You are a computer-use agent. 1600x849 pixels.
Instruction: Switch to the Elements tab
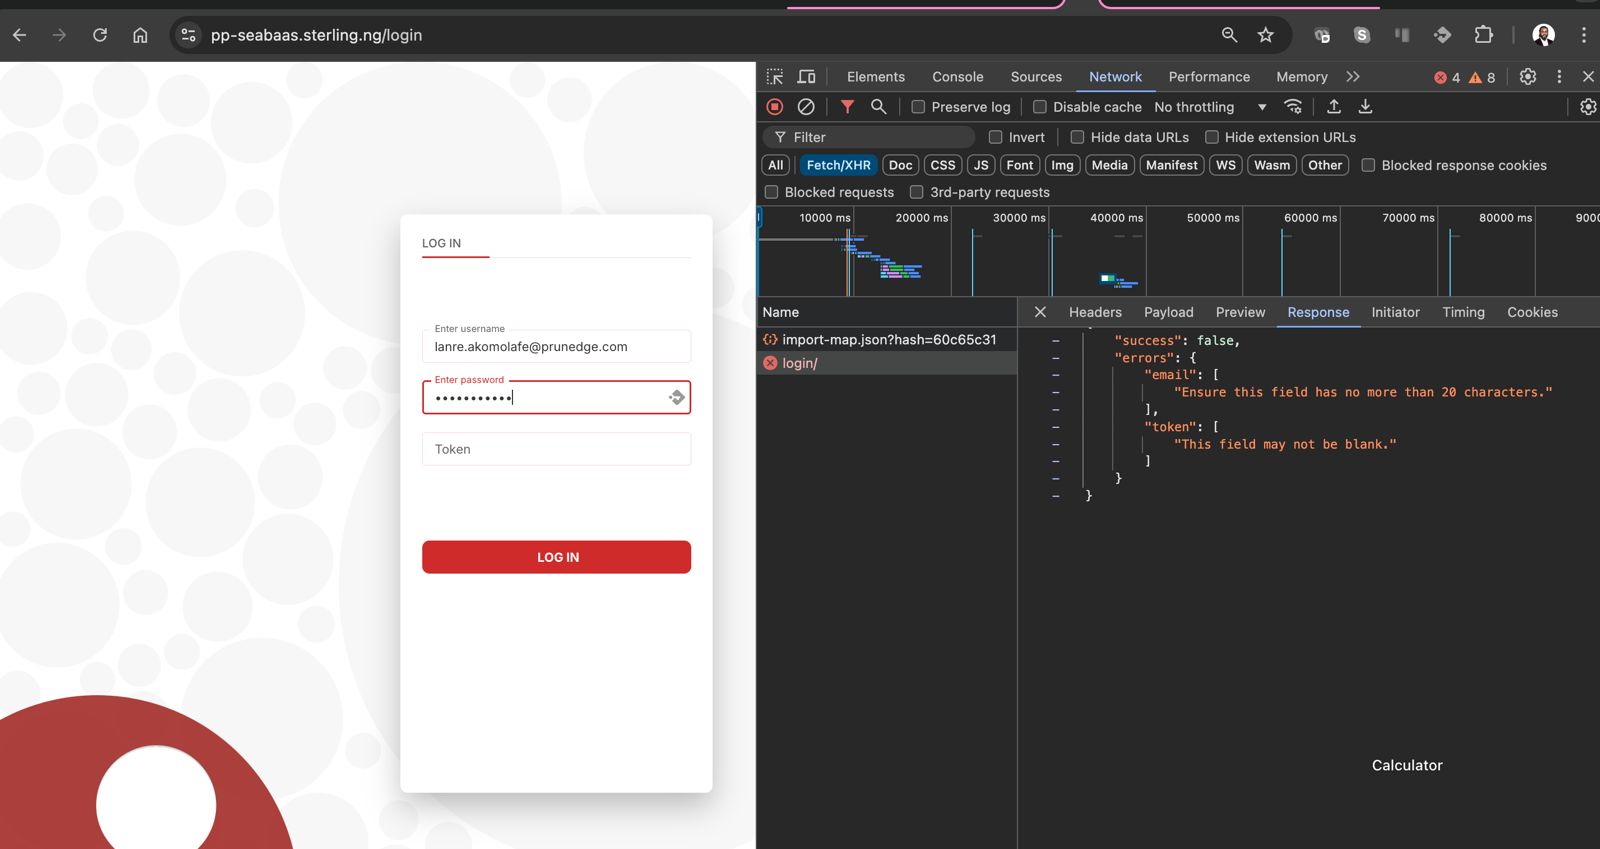(x=876, y=77)
